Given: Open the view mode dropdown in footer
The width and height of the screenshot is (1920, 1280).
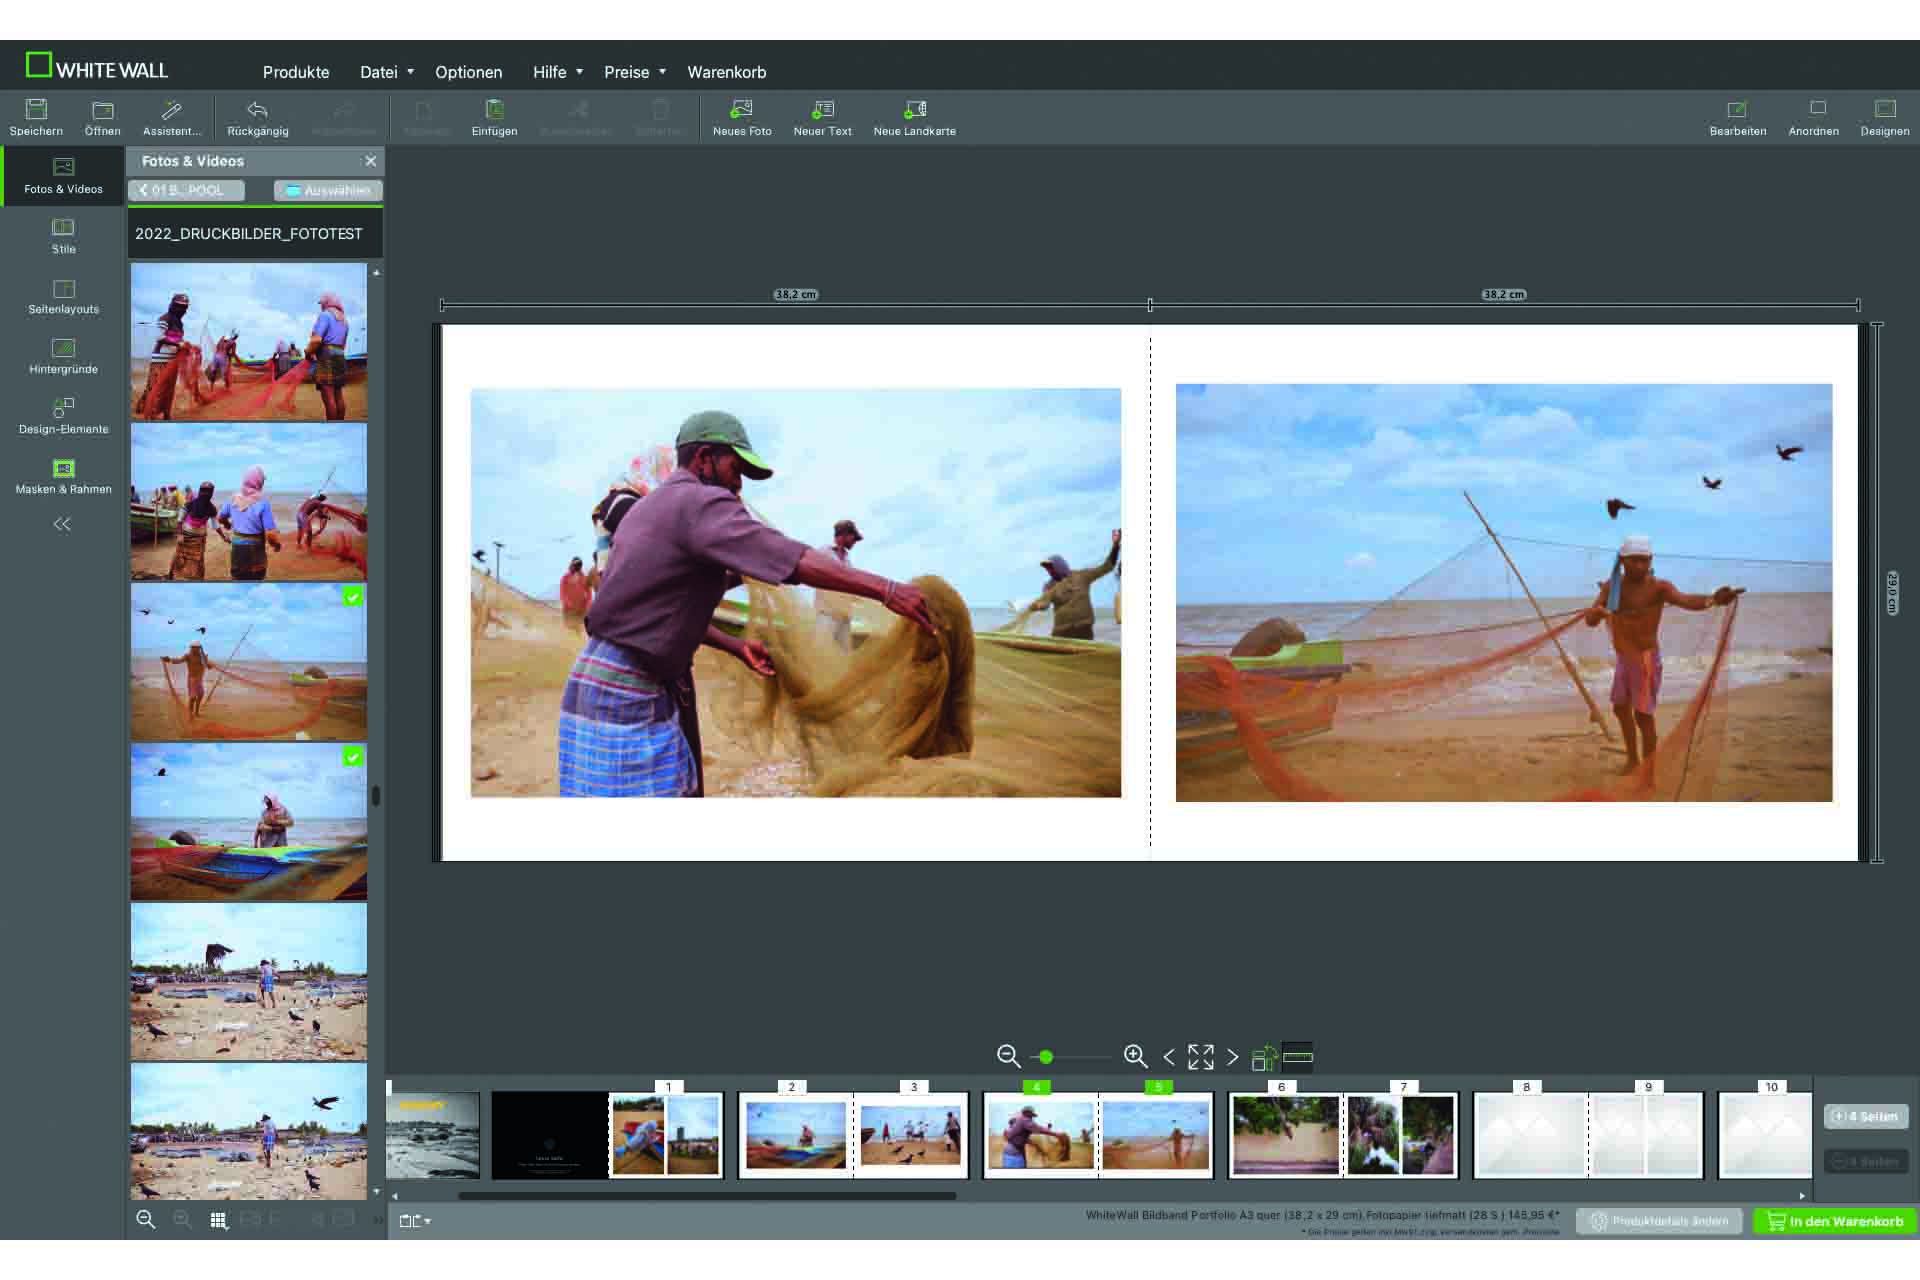Looking at the screenshot, I should coord(415,1220).
